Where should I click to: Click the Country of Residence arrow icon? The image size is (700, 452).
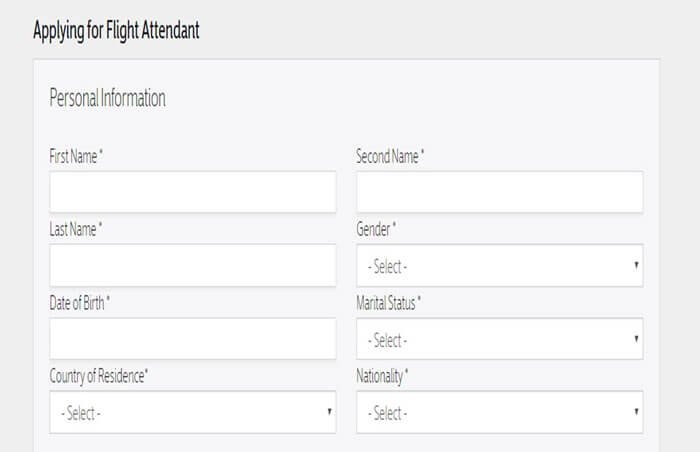coord(329,412)
